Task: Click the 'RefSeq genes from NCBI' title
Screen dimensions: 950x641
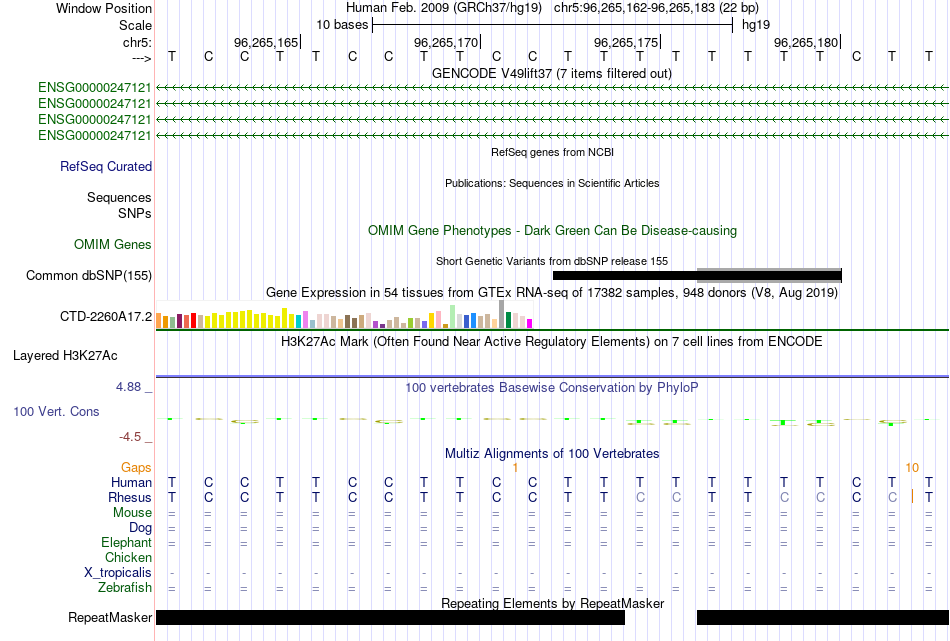Action: click(x=552, y=152)
